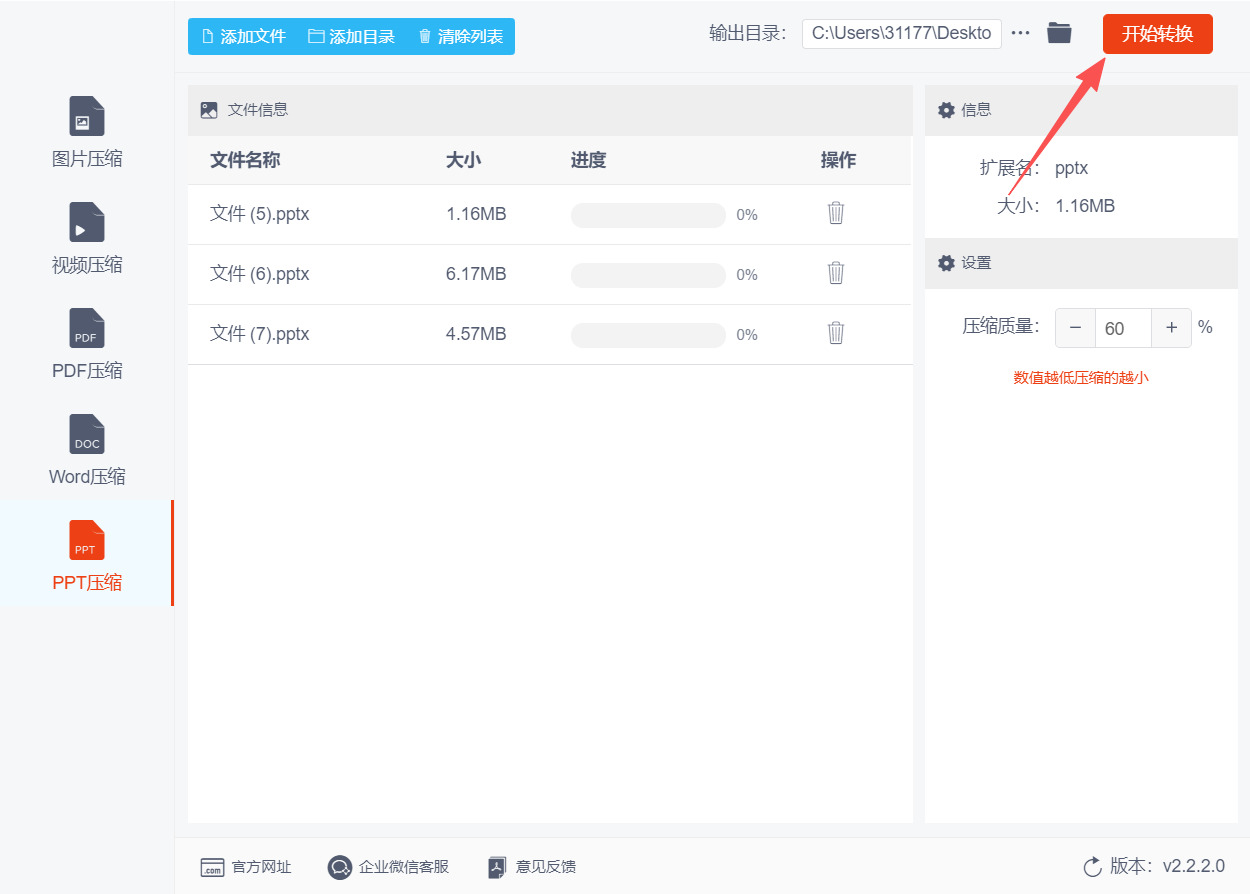Screen dimensions: 1250x894
Task: Click the version text v2.2.2.0
Action: [x=1193, y=866]
